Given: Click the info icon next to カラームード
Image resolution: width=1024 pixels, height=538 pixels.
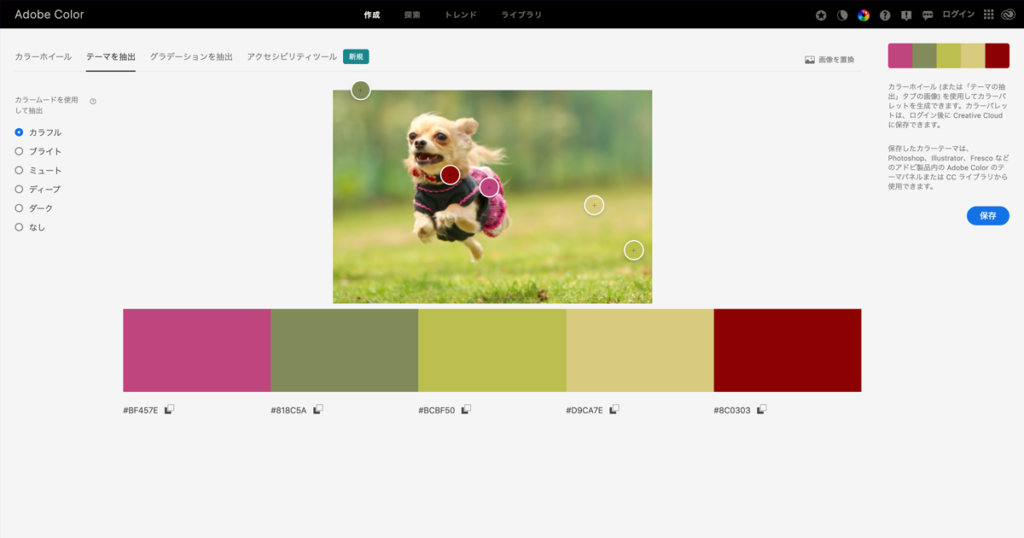Looking at the screenshot, I should point(93,101).
